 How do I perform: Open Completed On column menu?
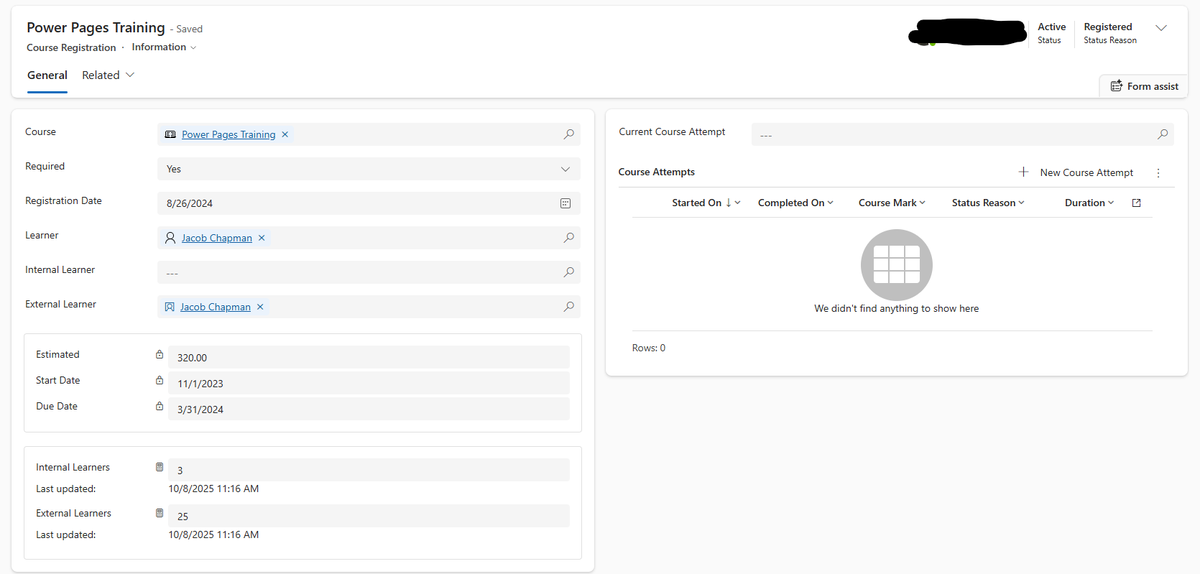tap(795, 203)
